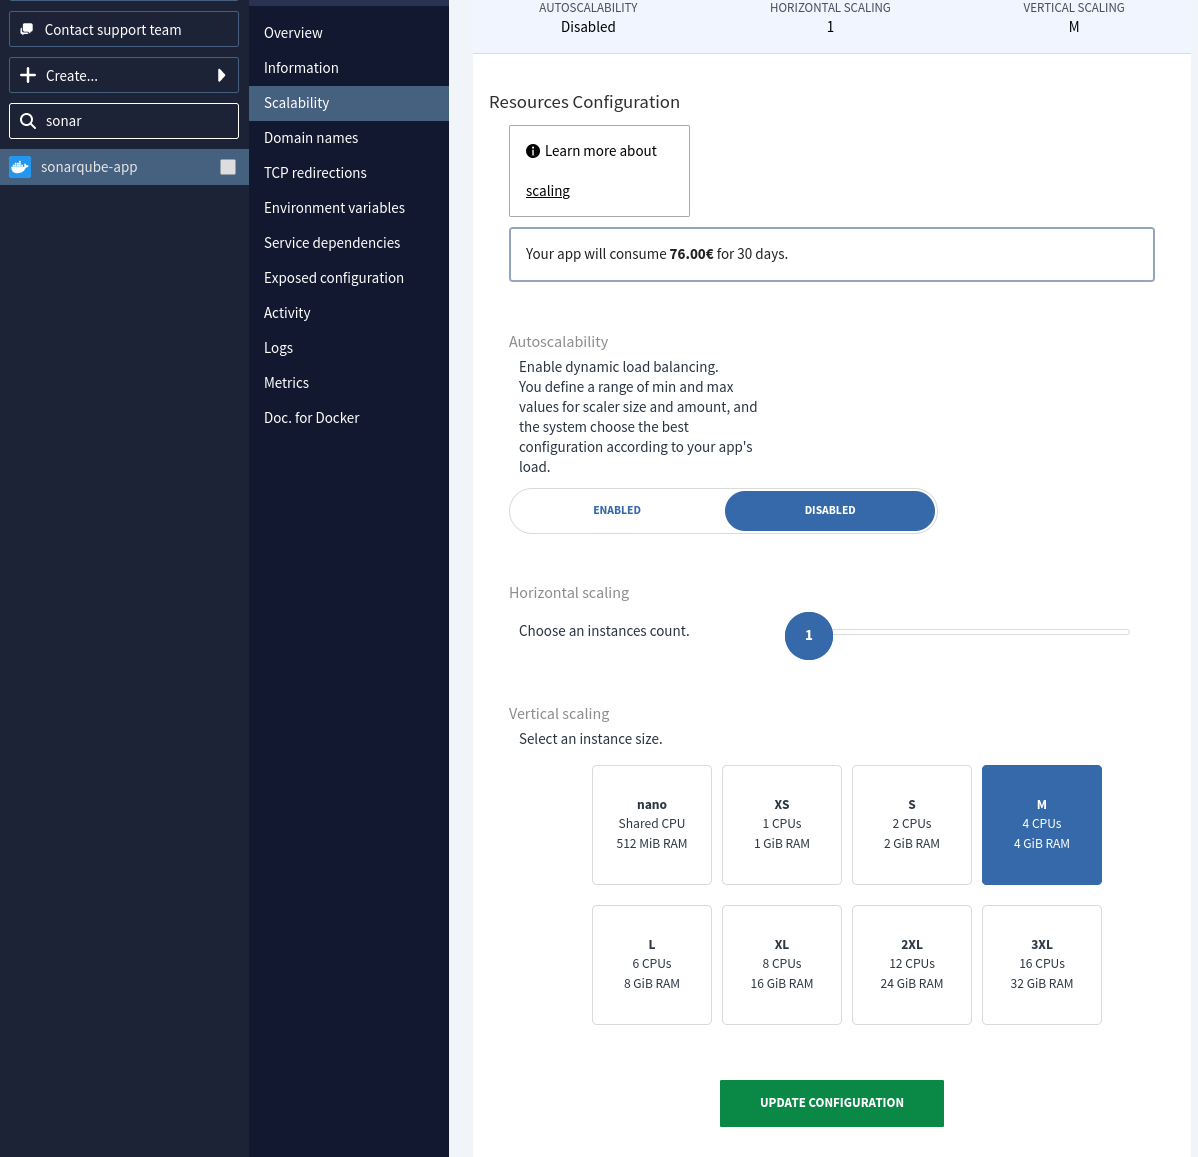View the Metrics page
The image size is (1198, 1157).
pos(286,382)
